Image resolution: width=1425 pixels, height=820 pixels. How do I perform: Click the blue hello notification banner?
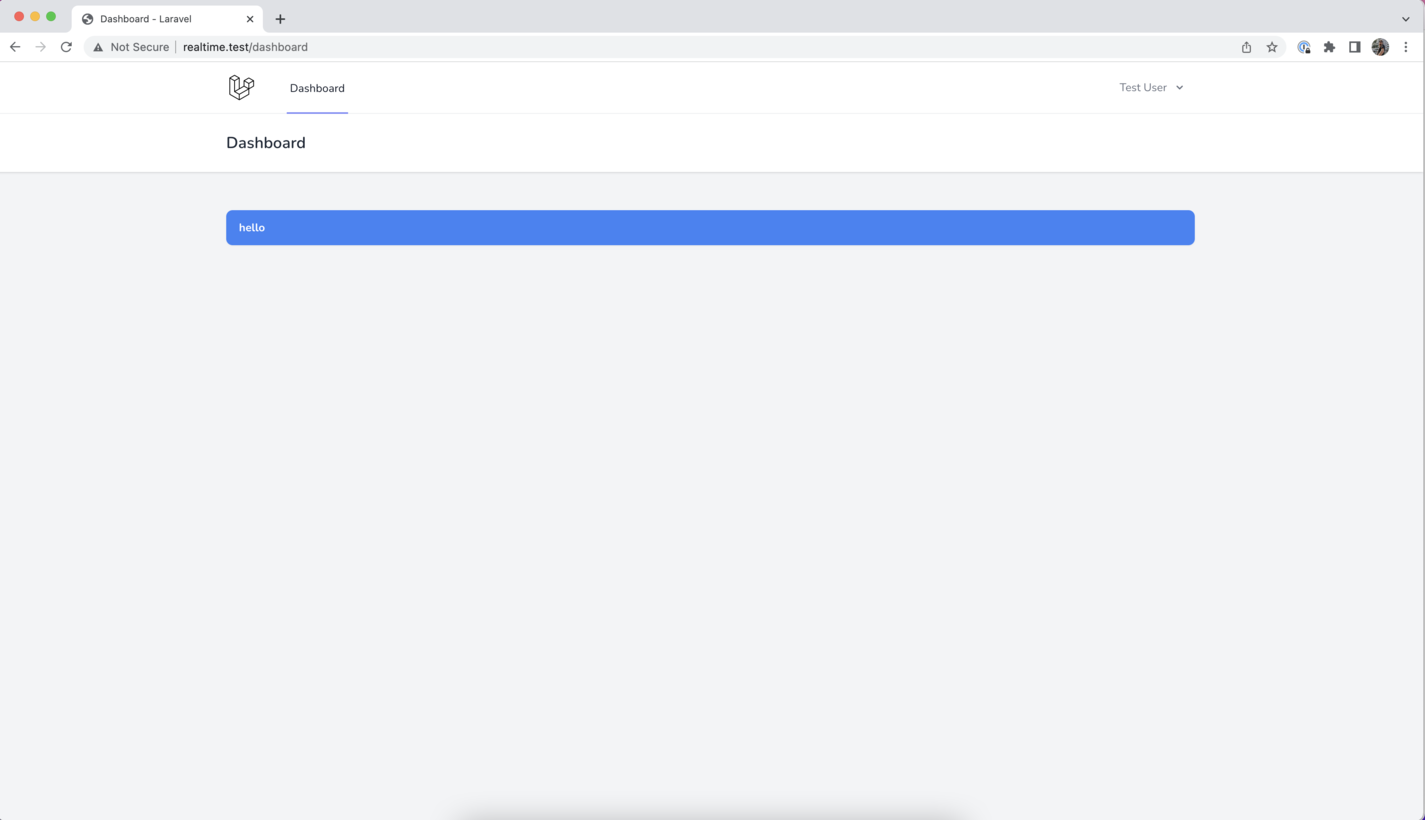[x=710, y=227]
